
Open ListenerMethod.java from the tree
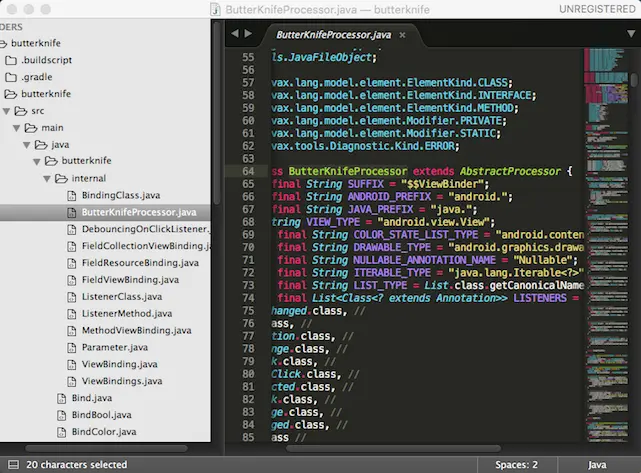click(x=127, y=314)
